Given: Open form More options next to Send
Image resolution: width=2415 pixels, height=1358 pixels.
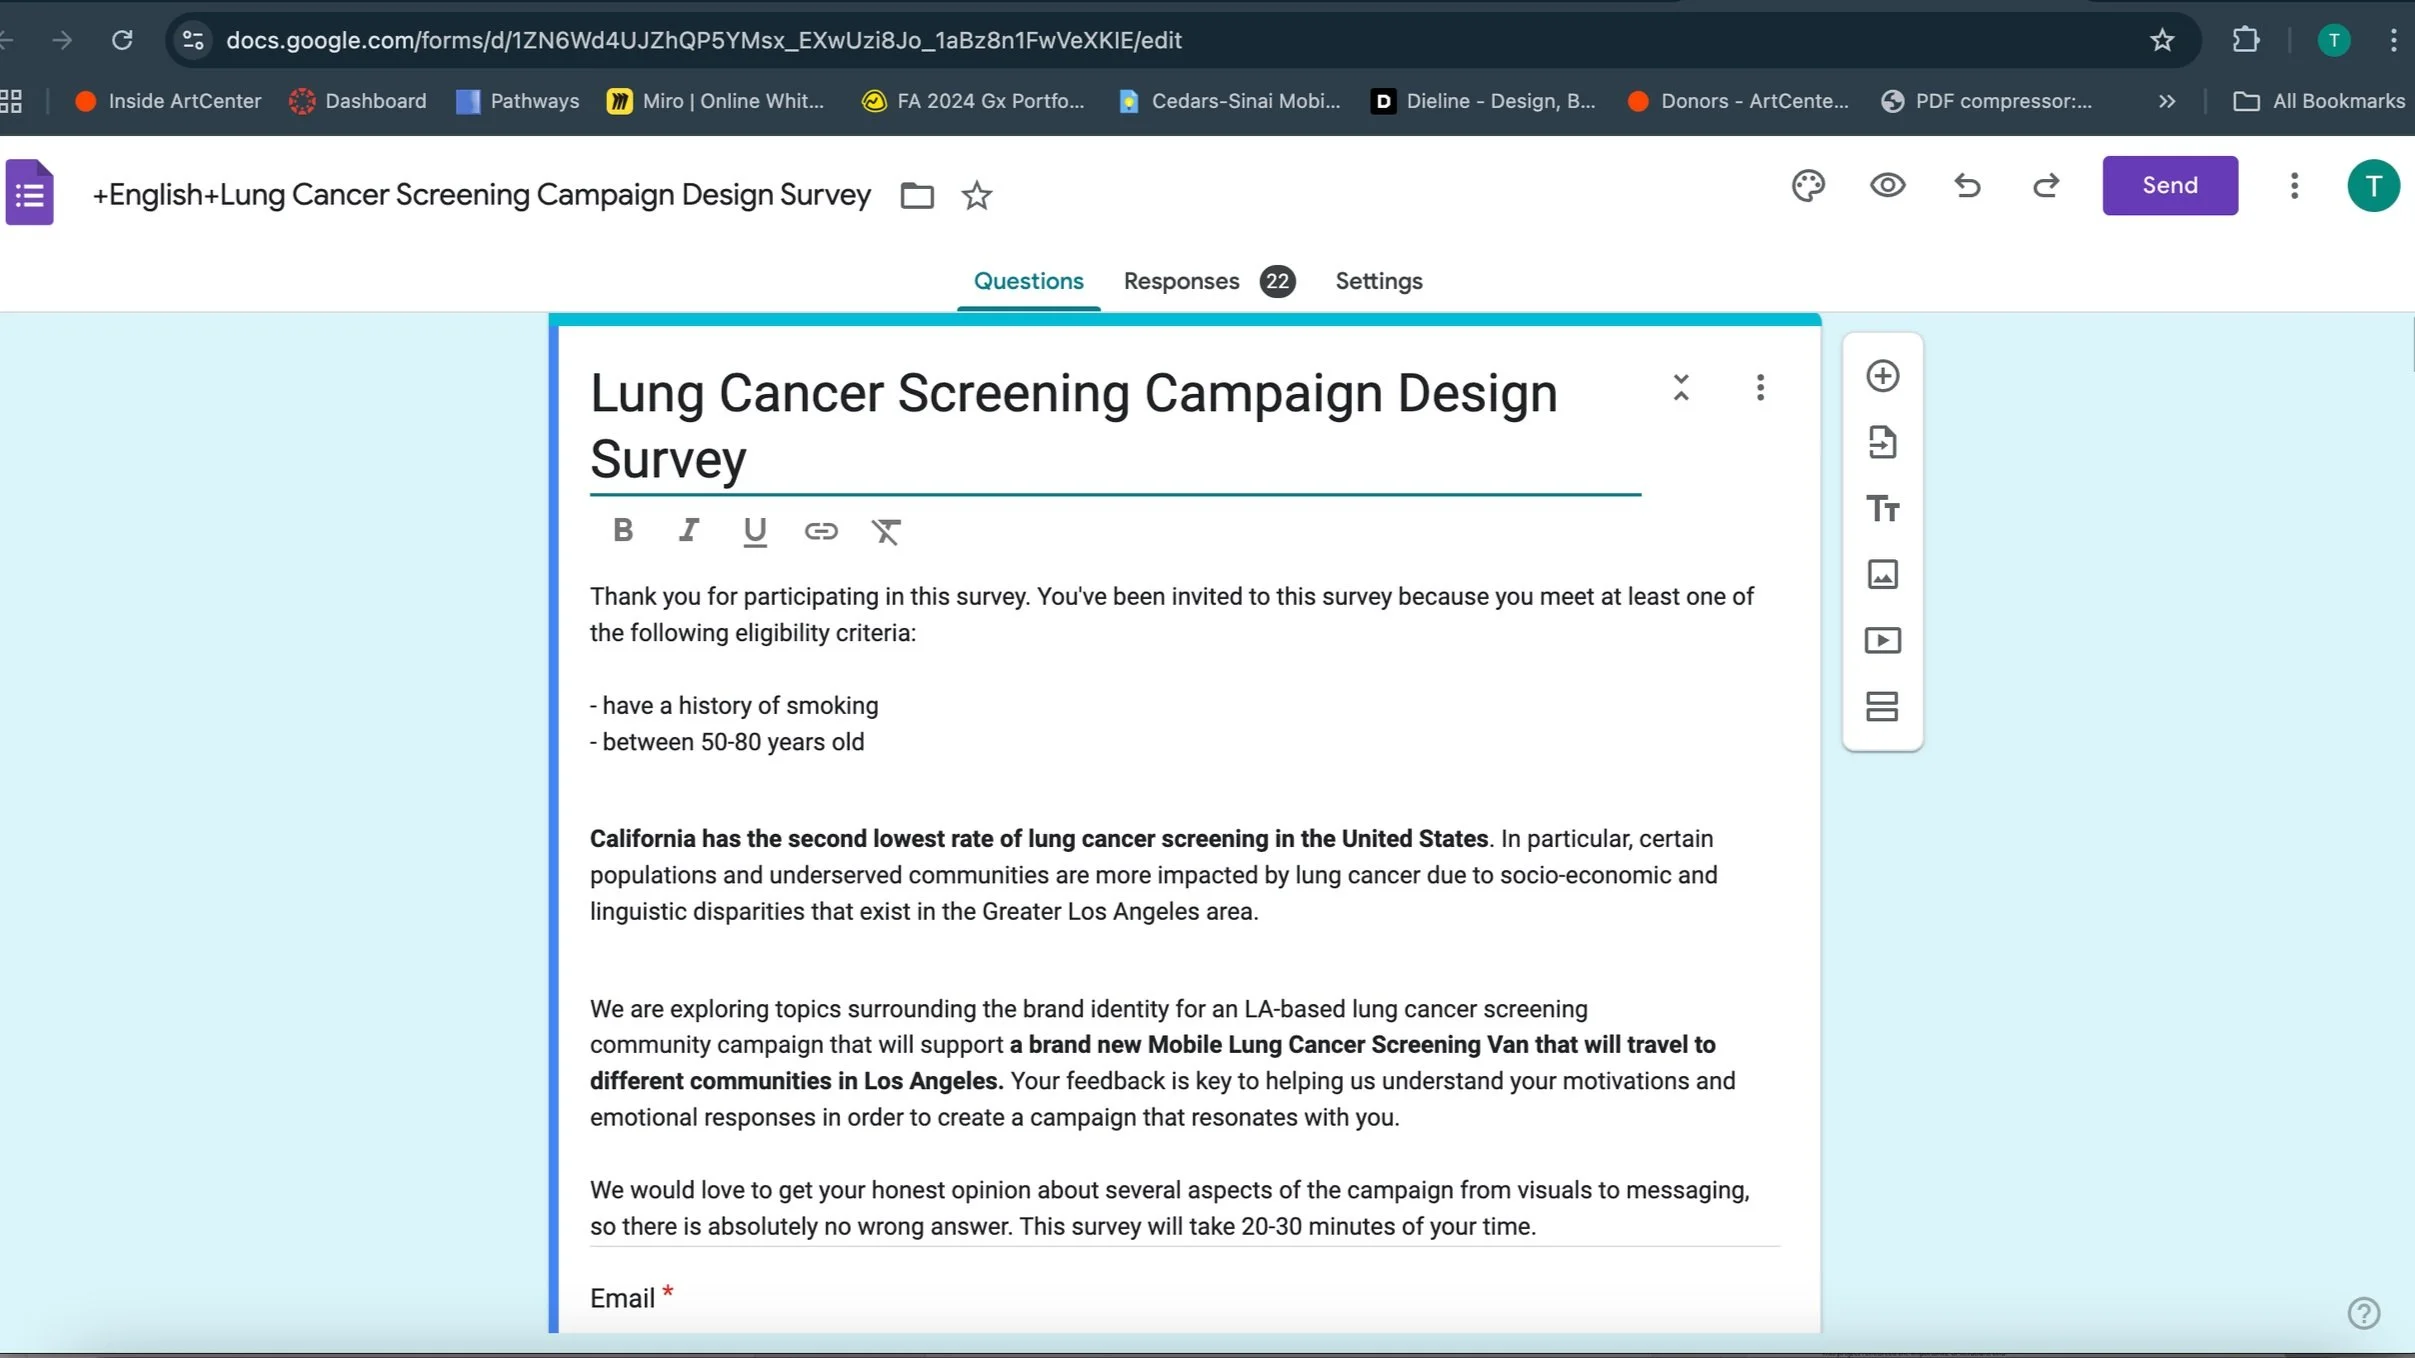Looking at the screenshot, I should [x=2294, y=186].
